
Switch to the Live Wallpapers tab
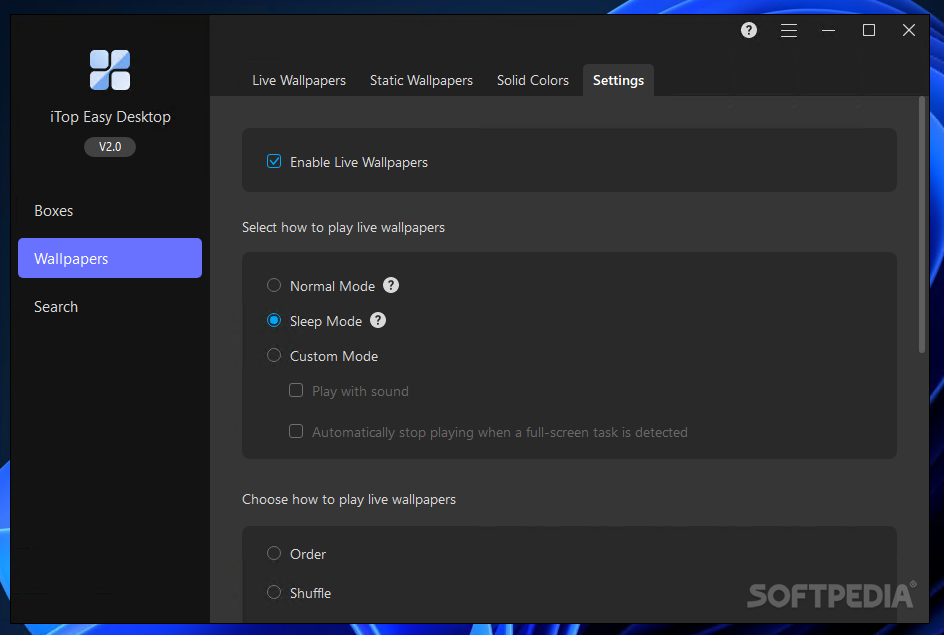point(299,80)
